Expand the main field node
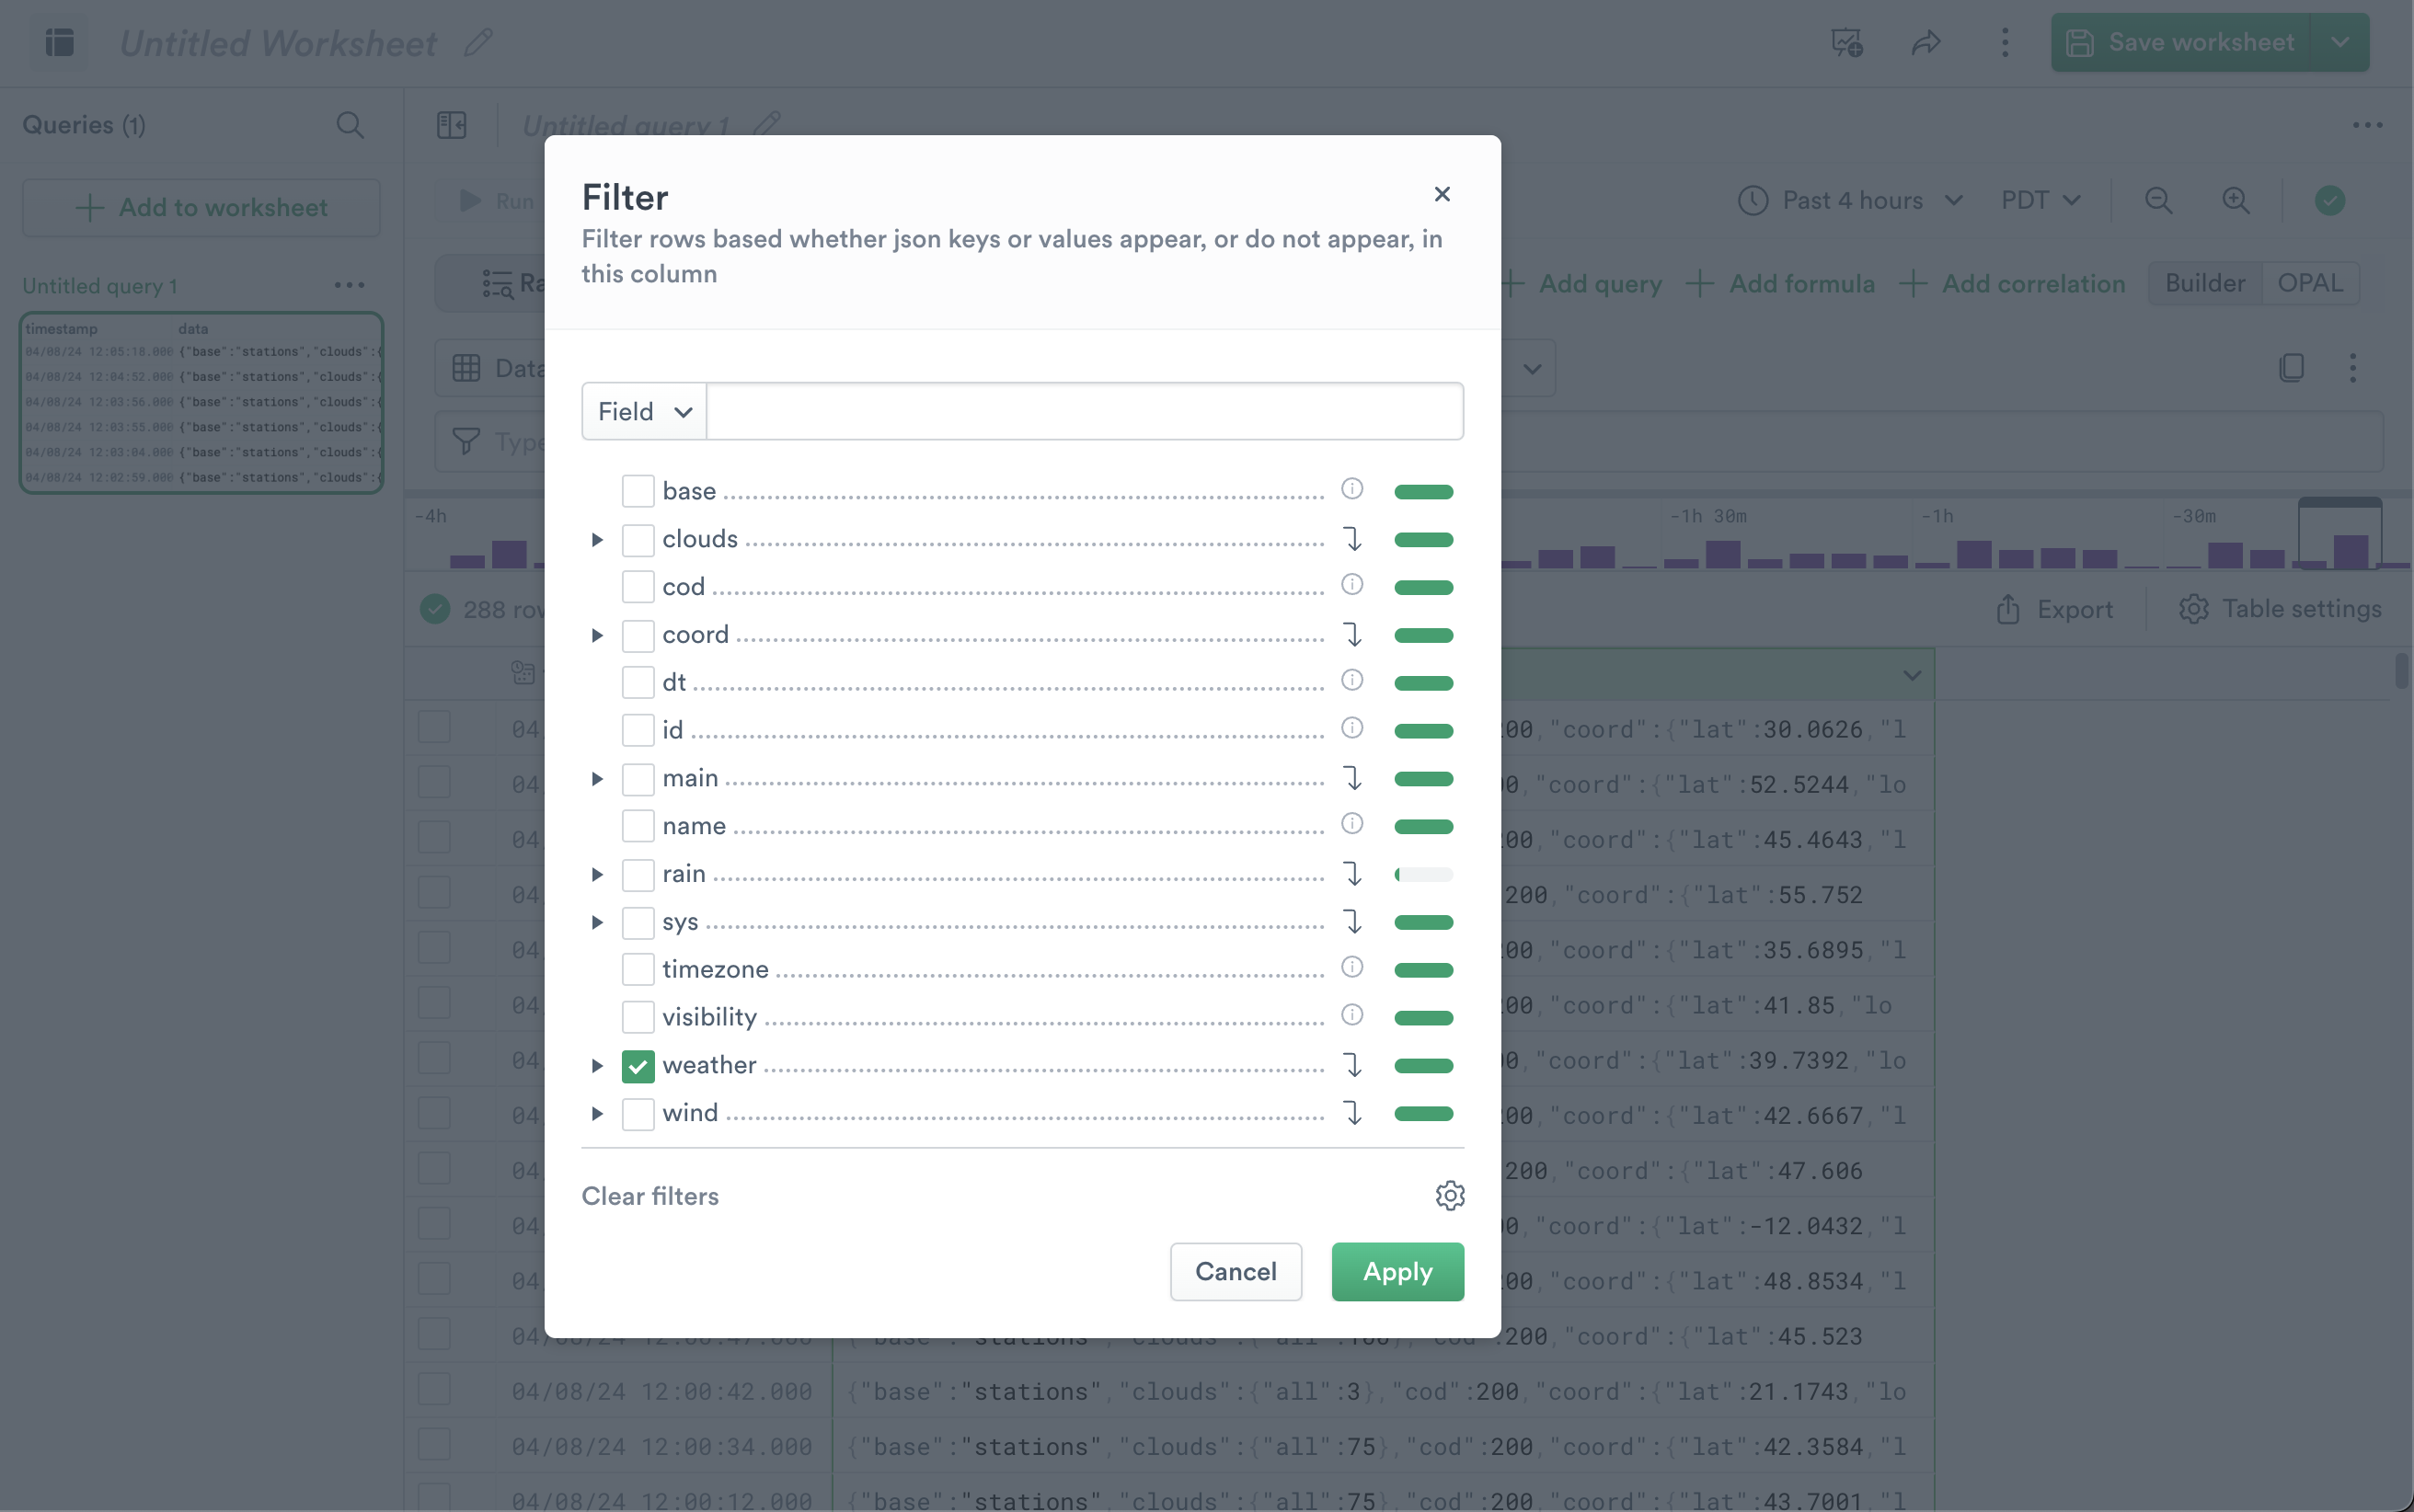2414x1512 pixels. coord(597,779)
